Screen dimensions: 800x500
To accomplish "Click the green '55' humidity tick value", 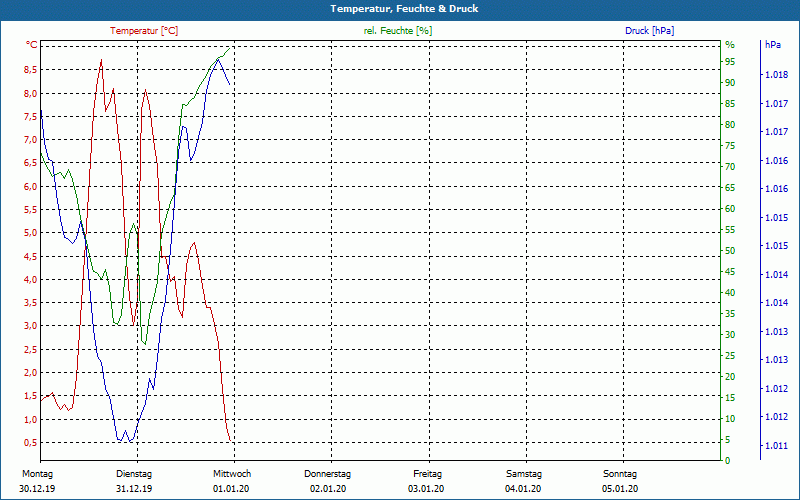I will [730, 230].
